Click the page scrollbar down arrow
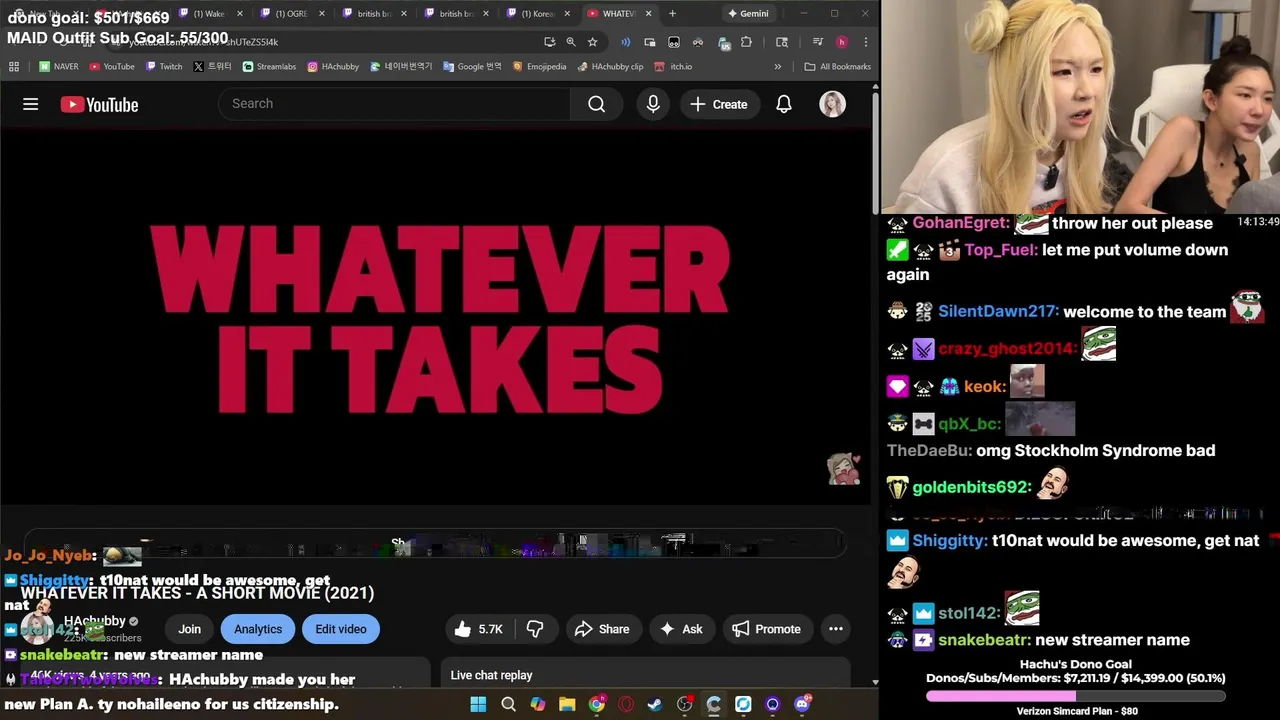 point(875,683)
